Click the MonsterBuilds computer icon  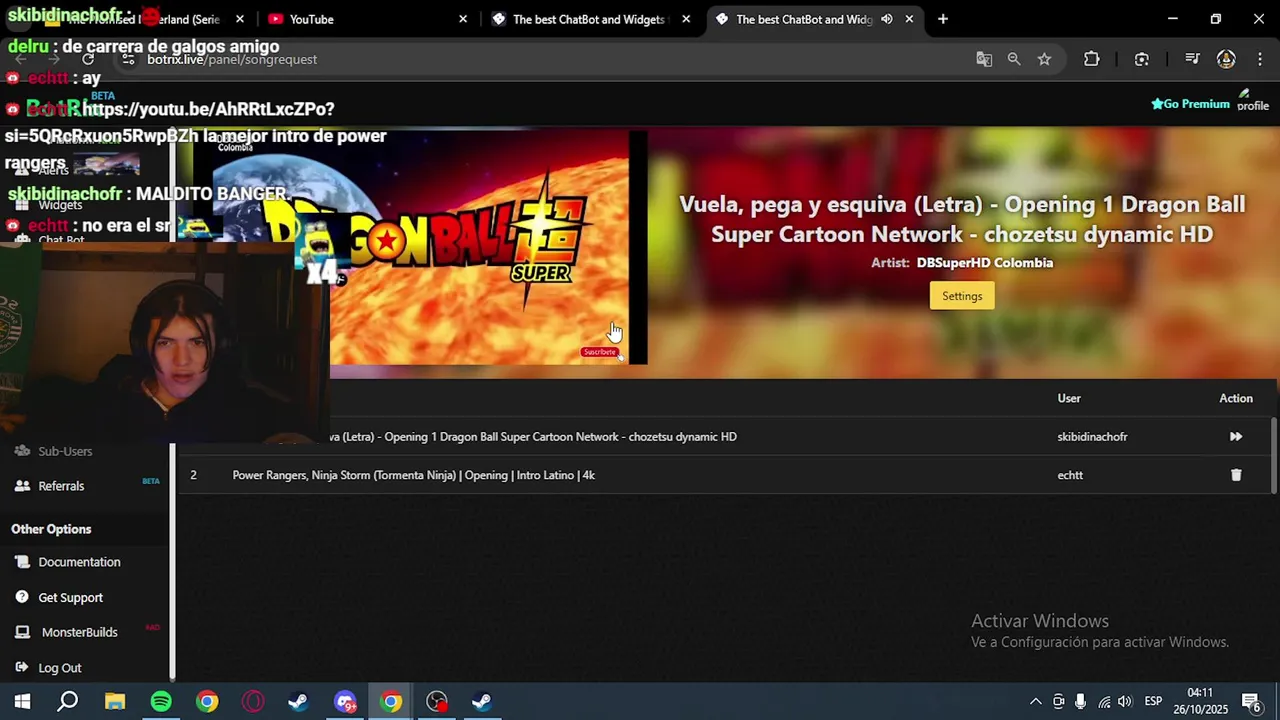pyautogui.click(x=22, y=632)
